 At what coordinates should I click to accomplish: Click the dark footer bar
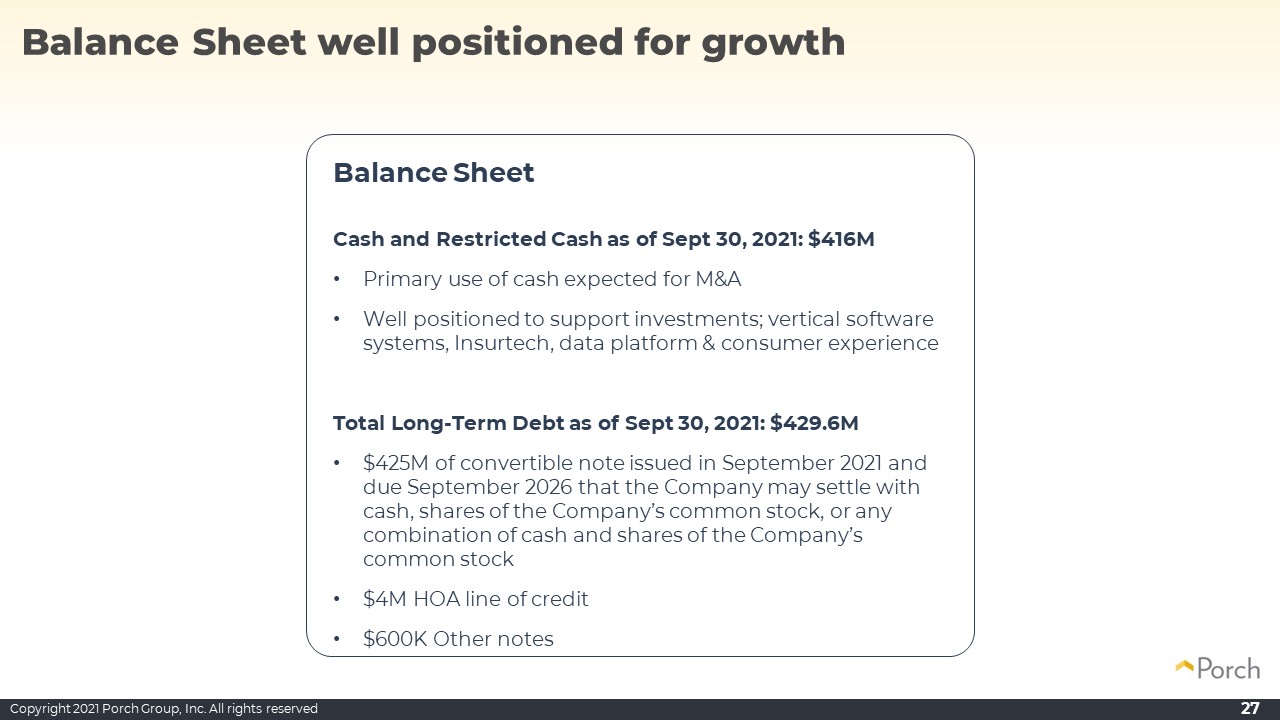point(640,709)
